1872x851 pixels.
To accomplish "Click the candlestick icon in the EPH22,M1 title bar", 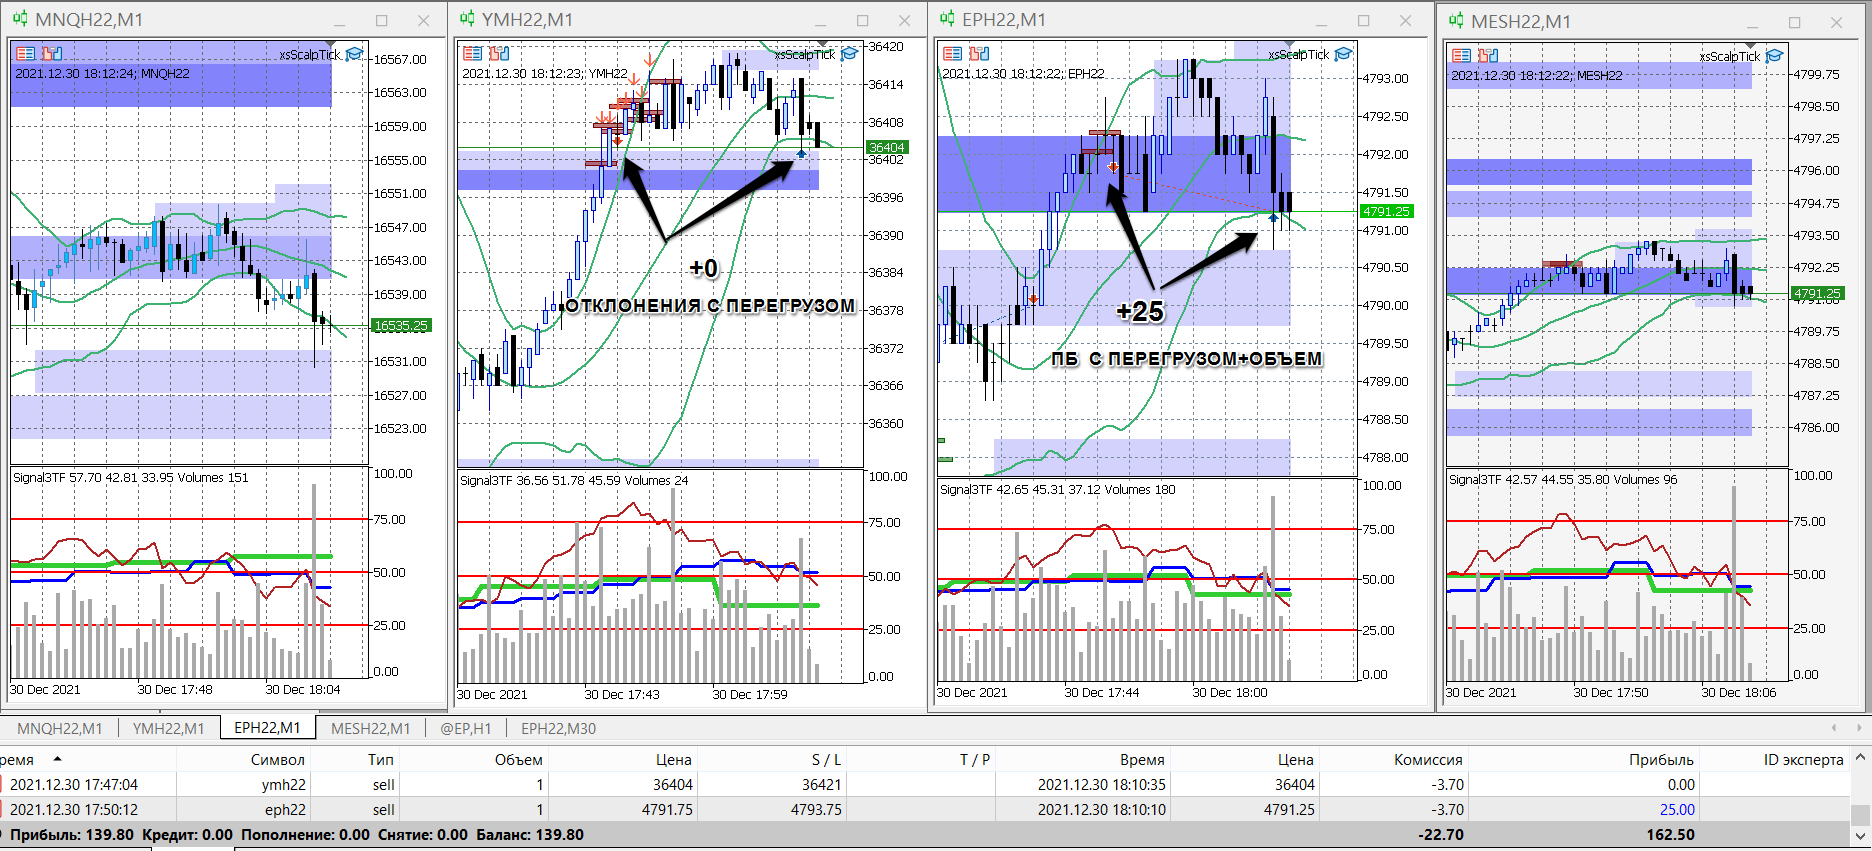I will pos(947,19).
